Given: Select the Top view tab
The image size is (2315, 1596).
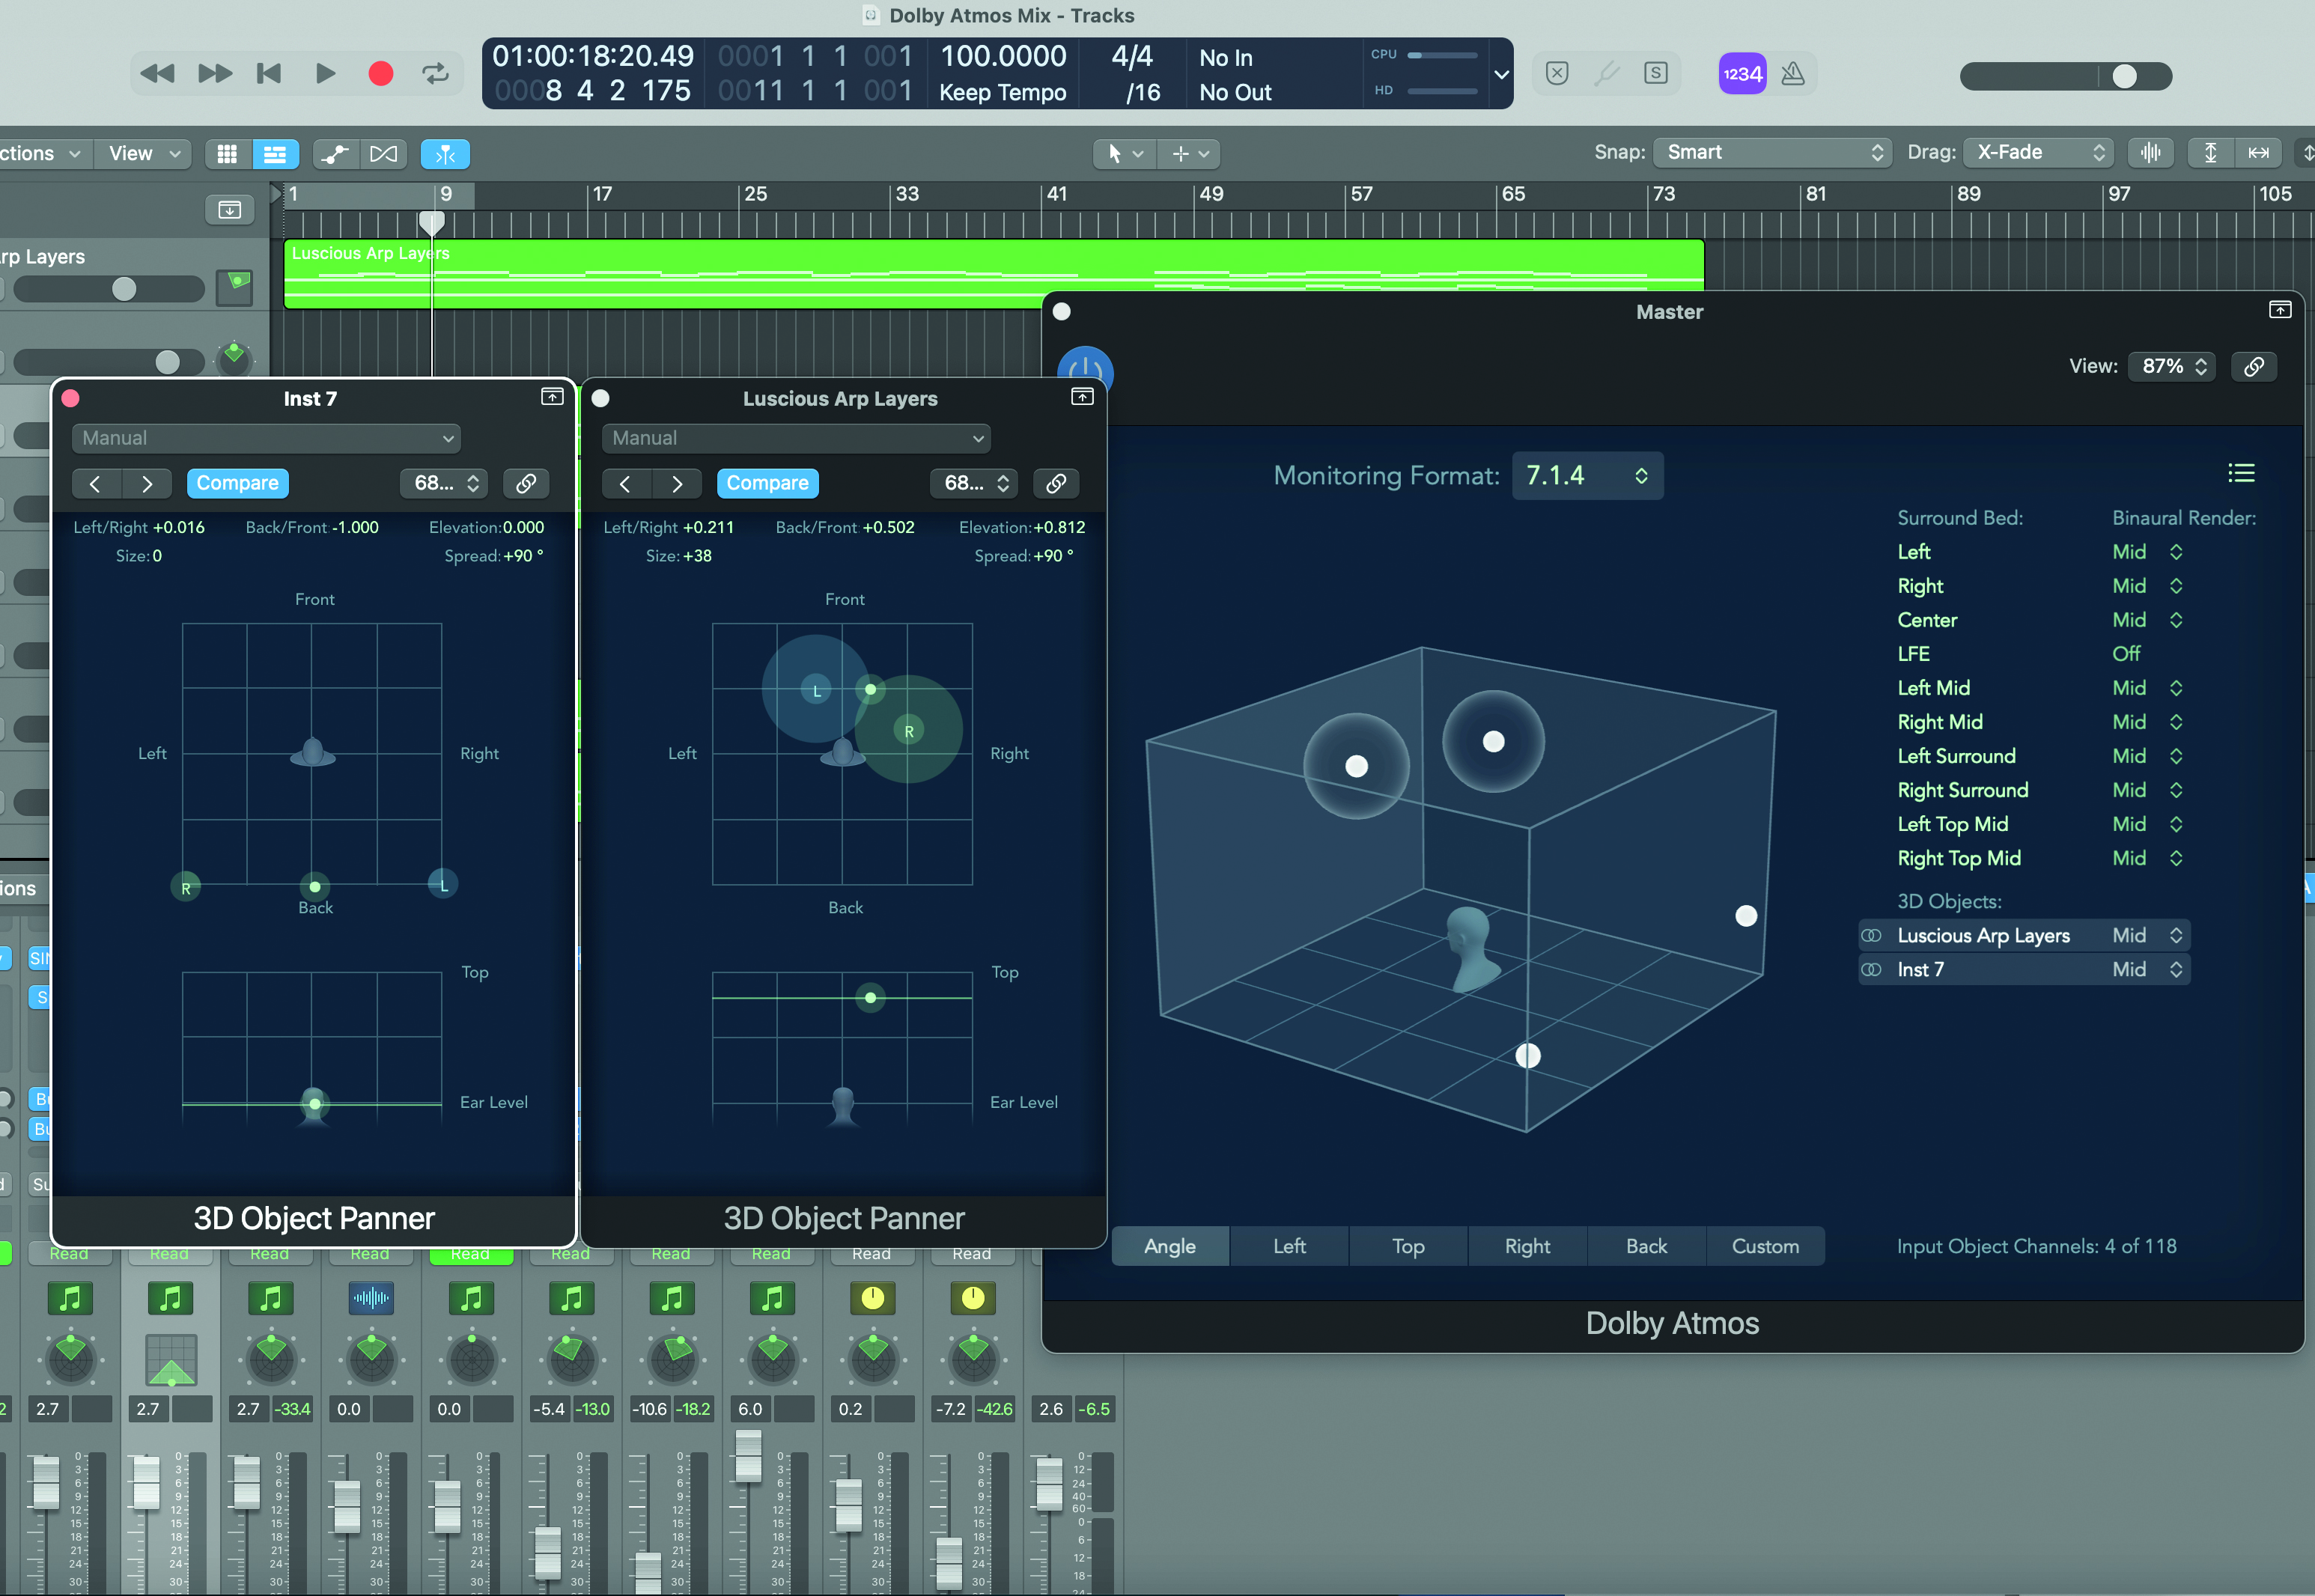Looking at the screenshot, I should 1408,1246.
